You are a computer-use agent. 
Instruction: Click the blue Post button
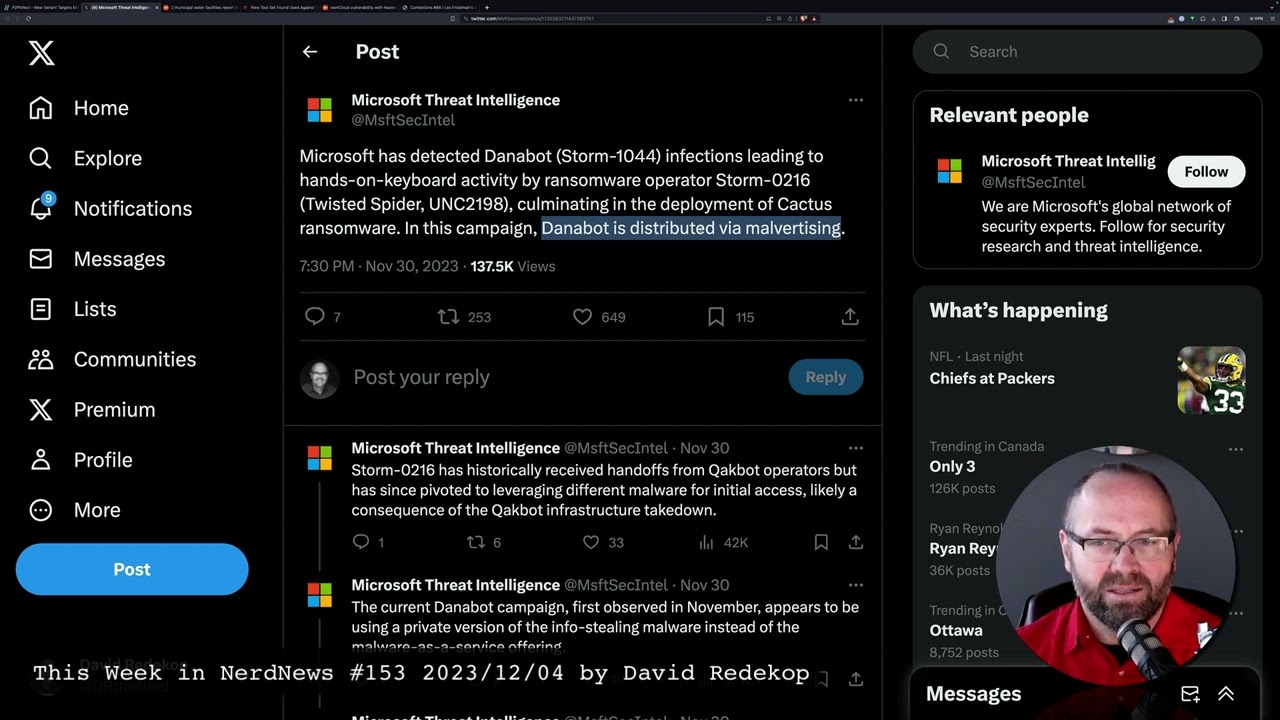(x=132, y=569)
